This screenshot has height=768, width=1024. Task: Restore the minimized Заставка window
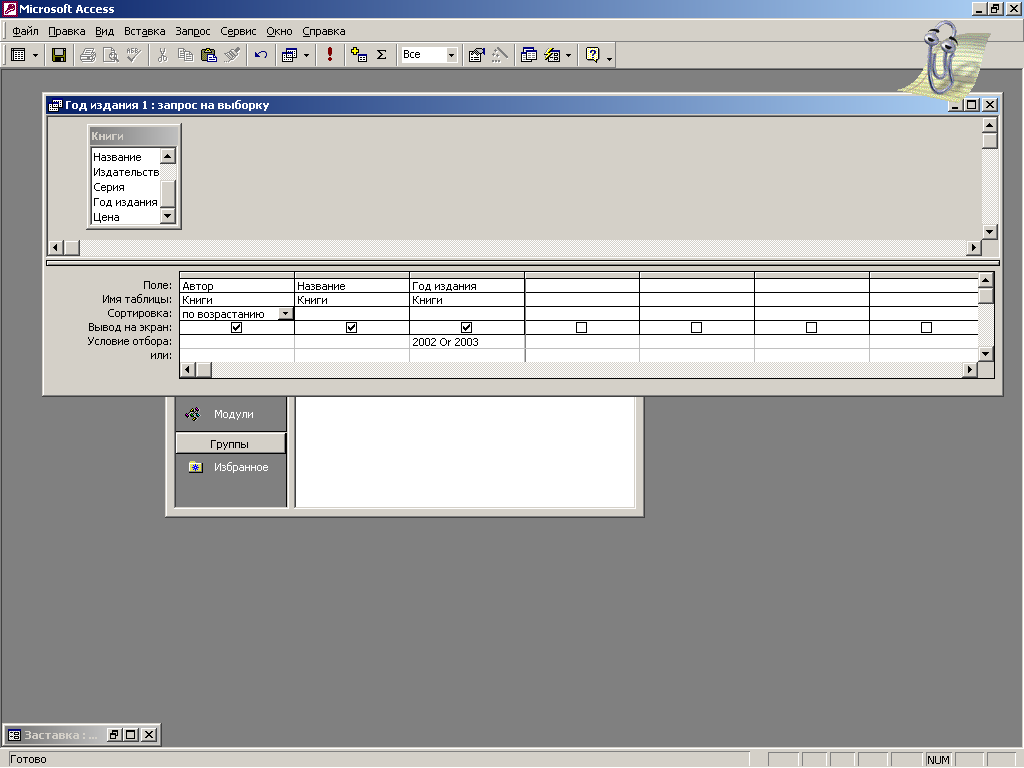(114, 735)
